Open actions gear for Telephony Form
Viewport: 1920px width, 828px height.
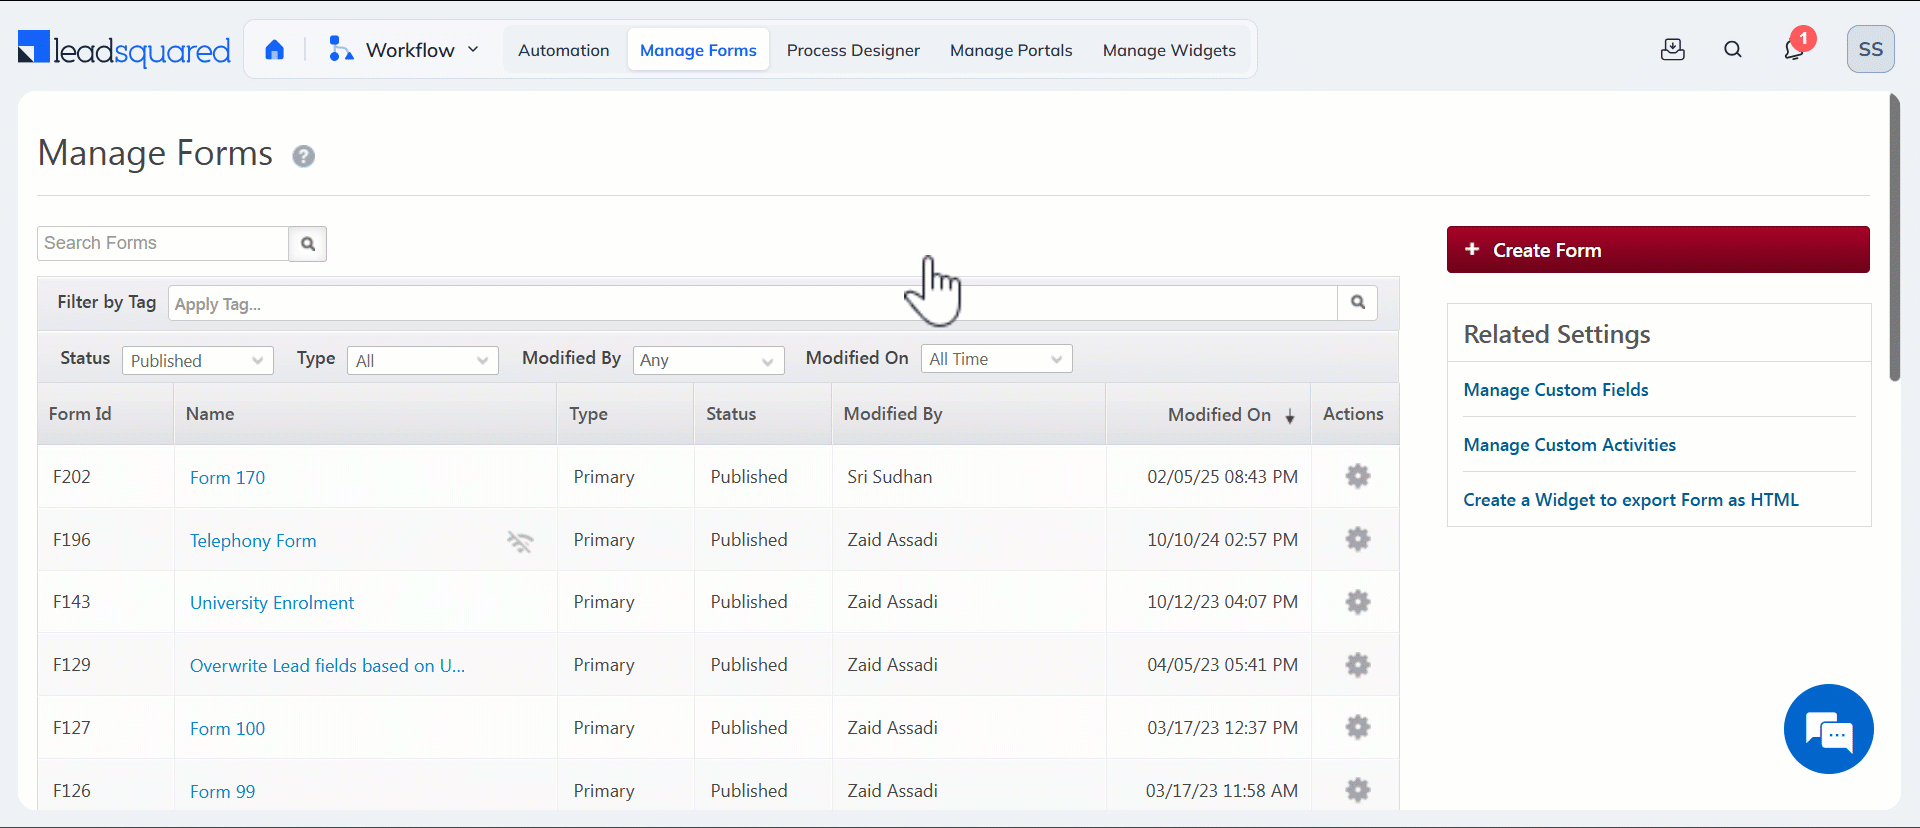1357,540
